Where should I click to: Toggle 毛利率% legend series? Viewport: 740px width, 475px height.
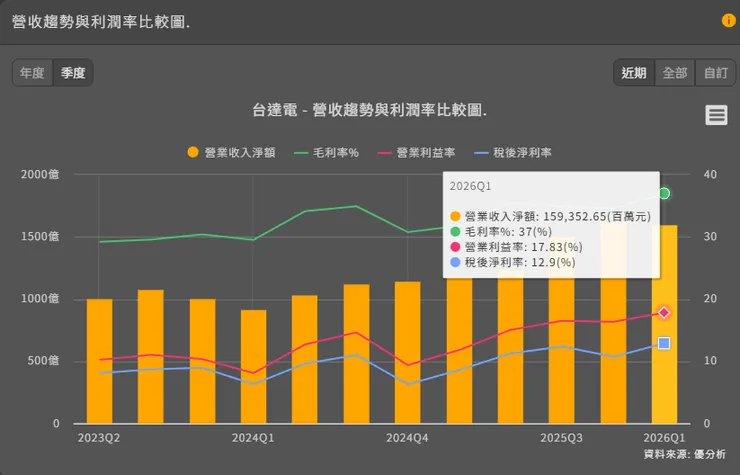pos(326,153)
